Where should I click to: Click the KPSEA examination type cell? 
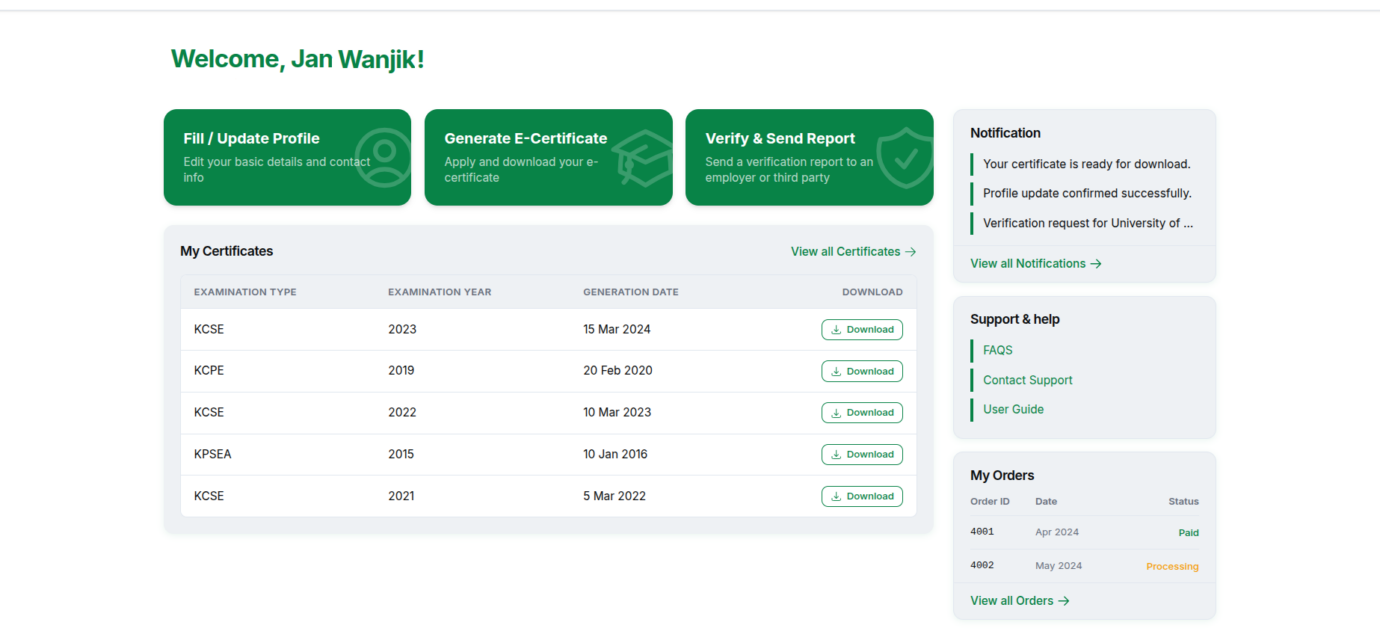pyautogui.click(x=212, y=454)
